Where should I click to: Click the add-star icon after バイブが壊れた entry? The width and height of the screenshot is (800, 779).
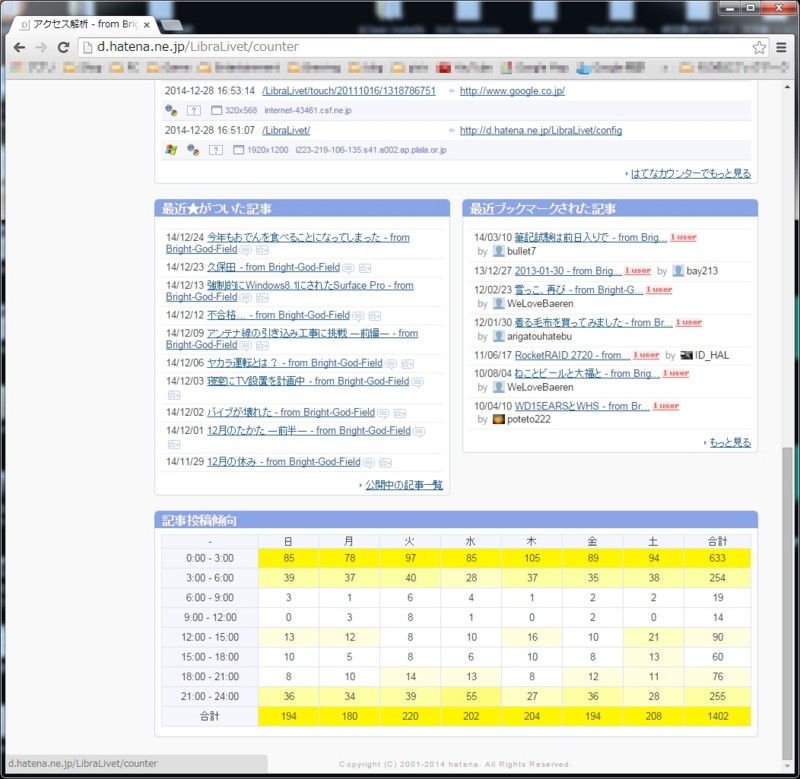[400, 413]
